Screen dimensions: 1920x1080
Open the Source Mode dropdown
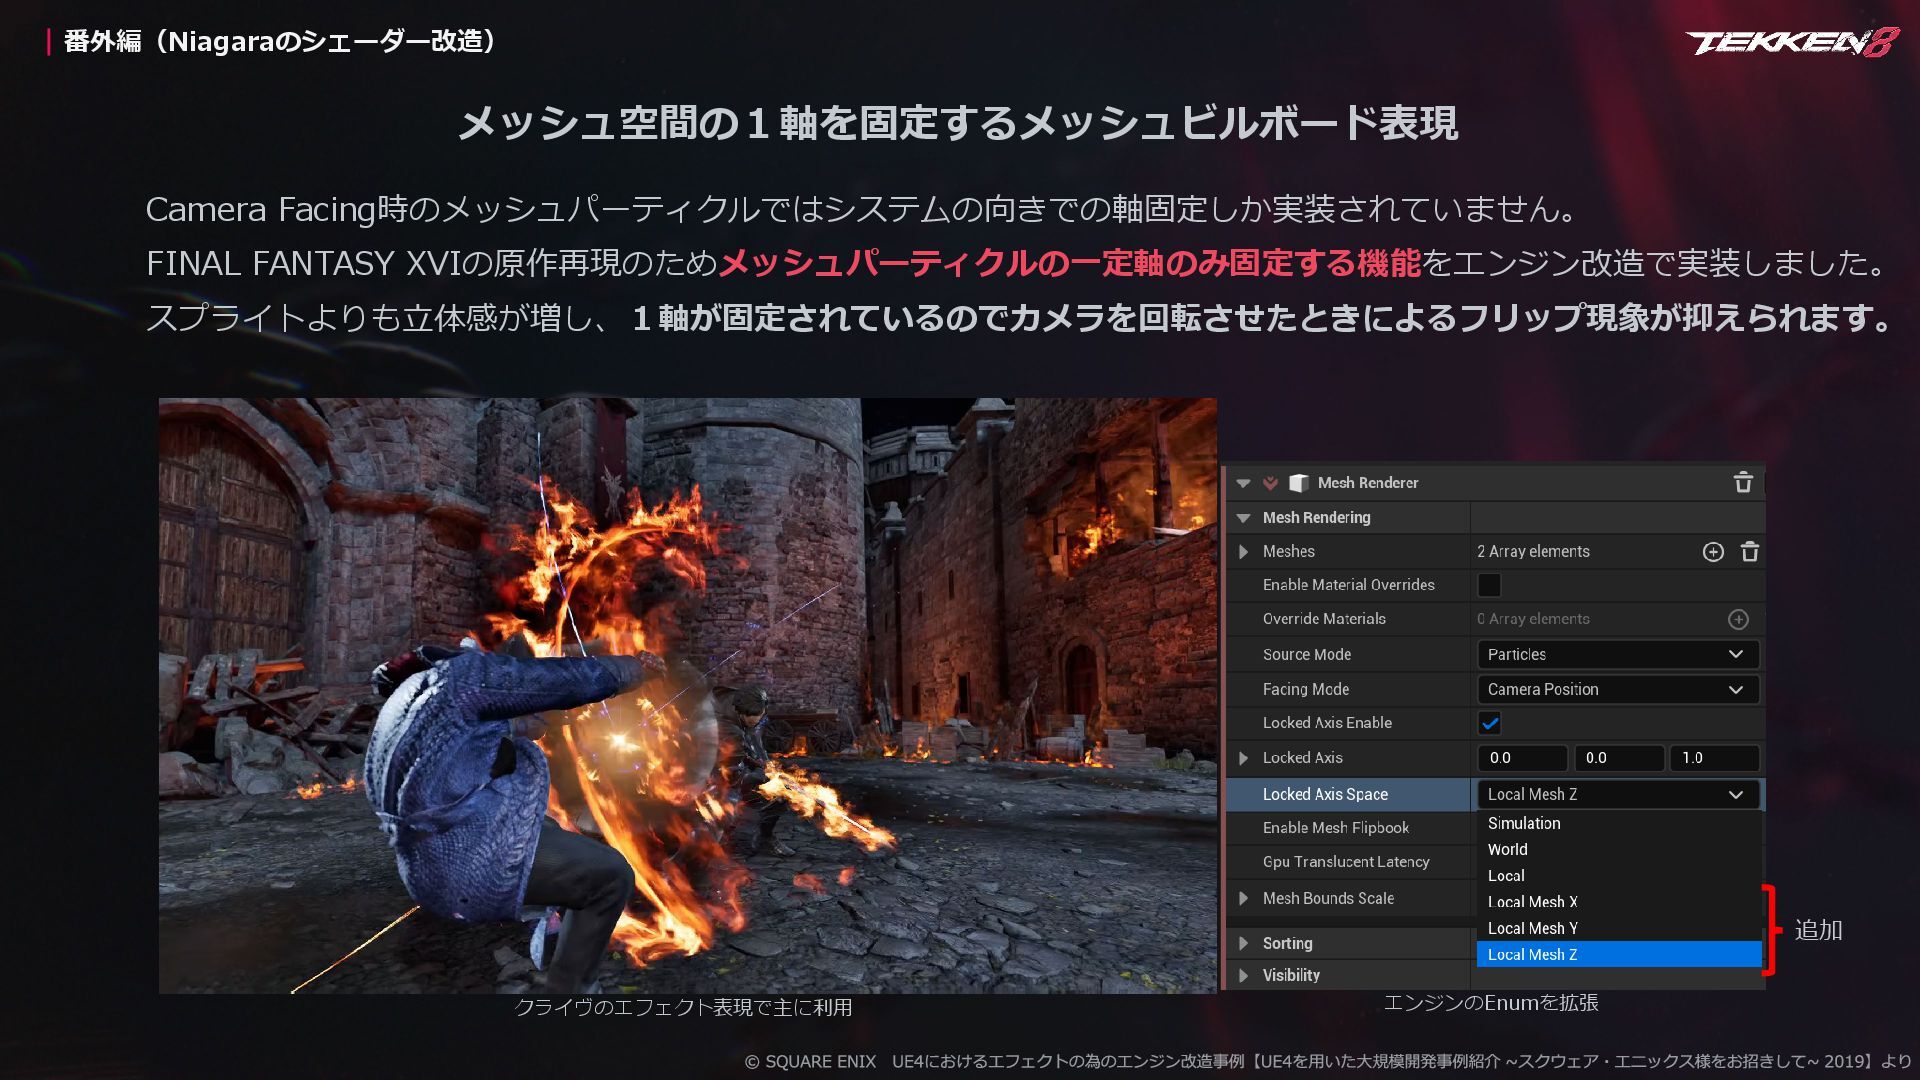(1617, 654)
